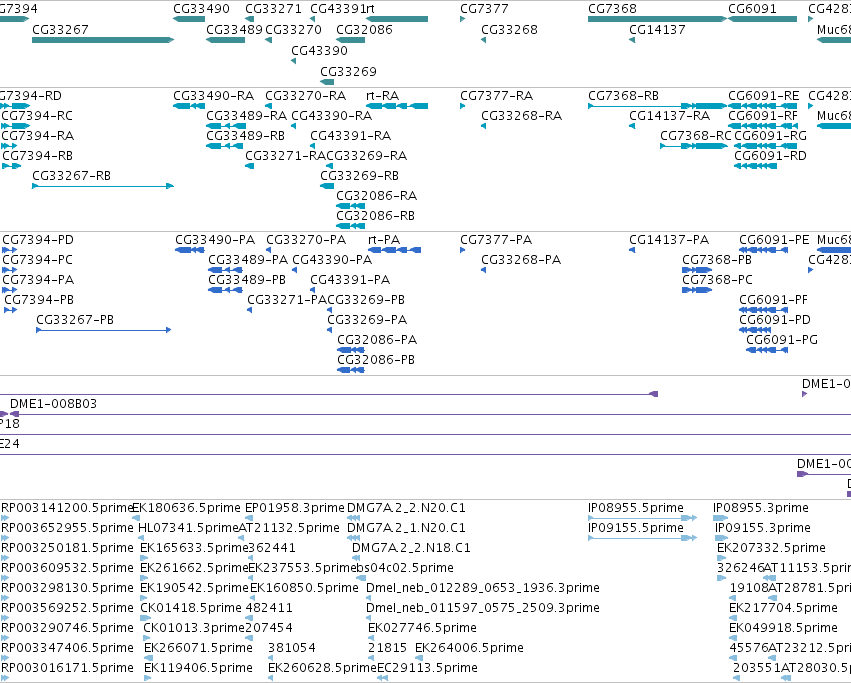Open protein CG33489-PB label
Screen dimensions: 851x683
point(247,280)
